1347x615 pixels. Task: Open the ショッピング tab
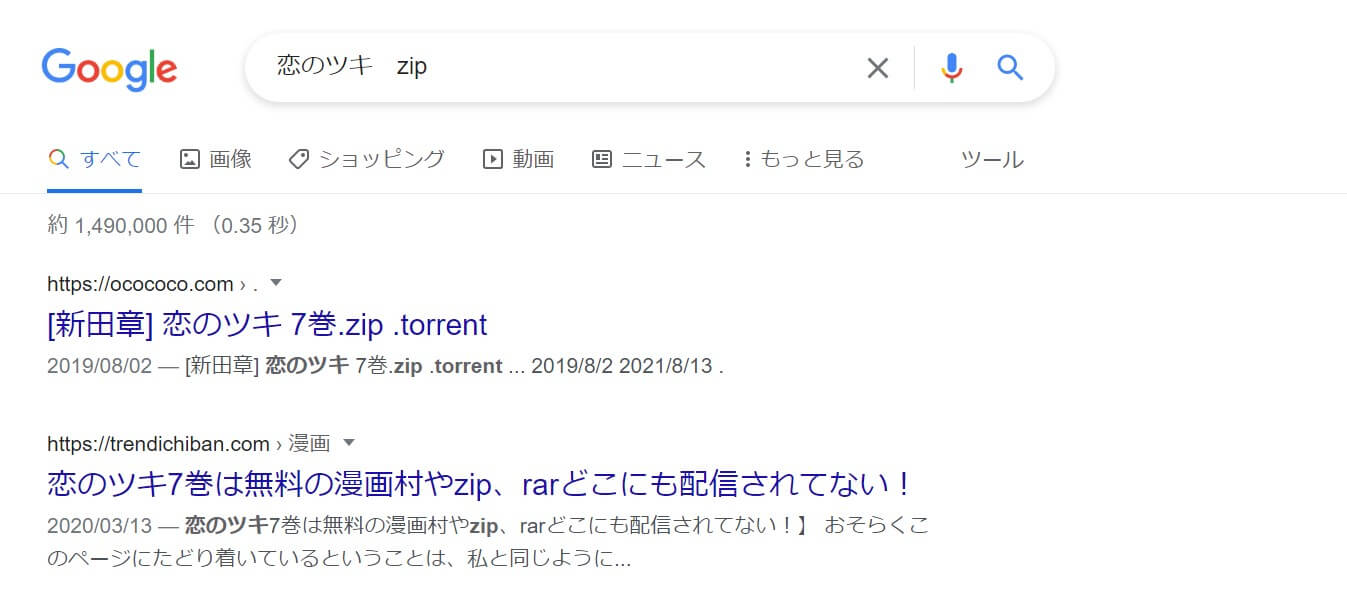pos(366,159)
